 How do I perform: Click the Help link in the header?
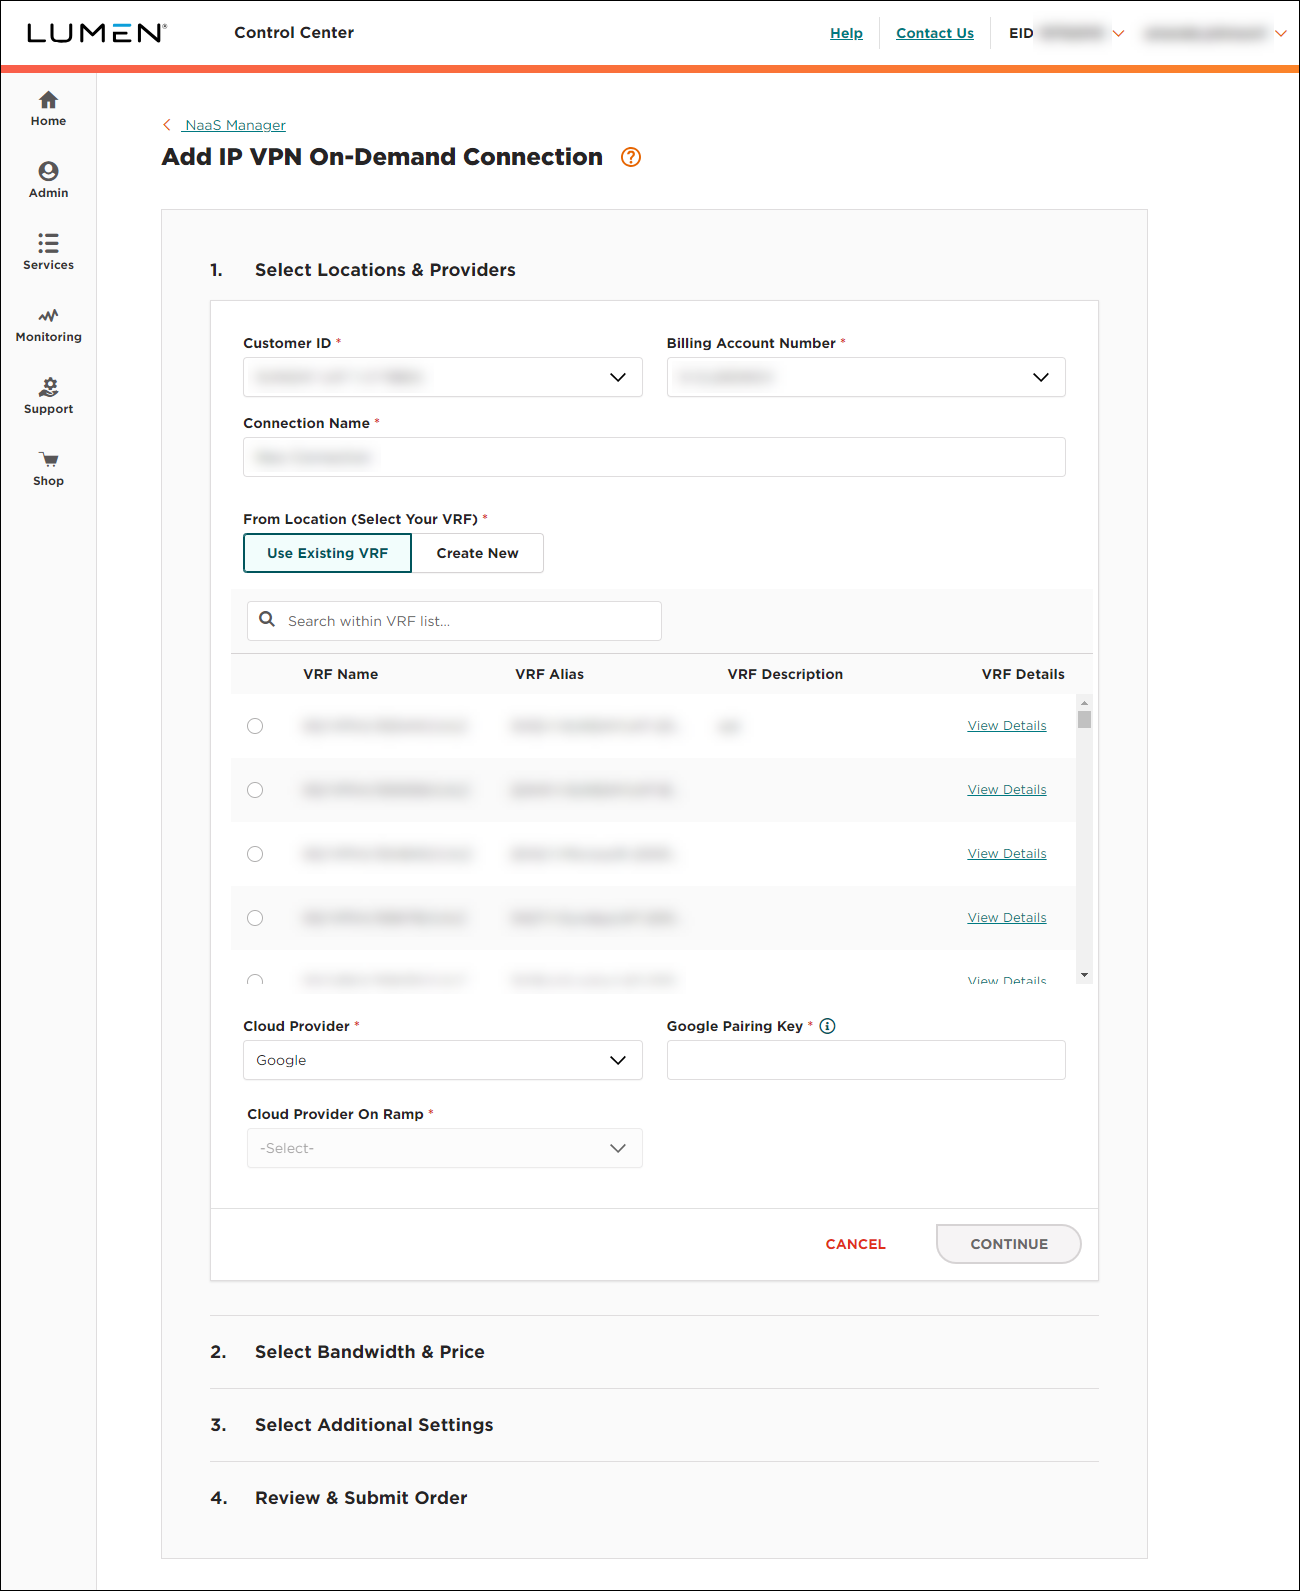pos(846,33)
